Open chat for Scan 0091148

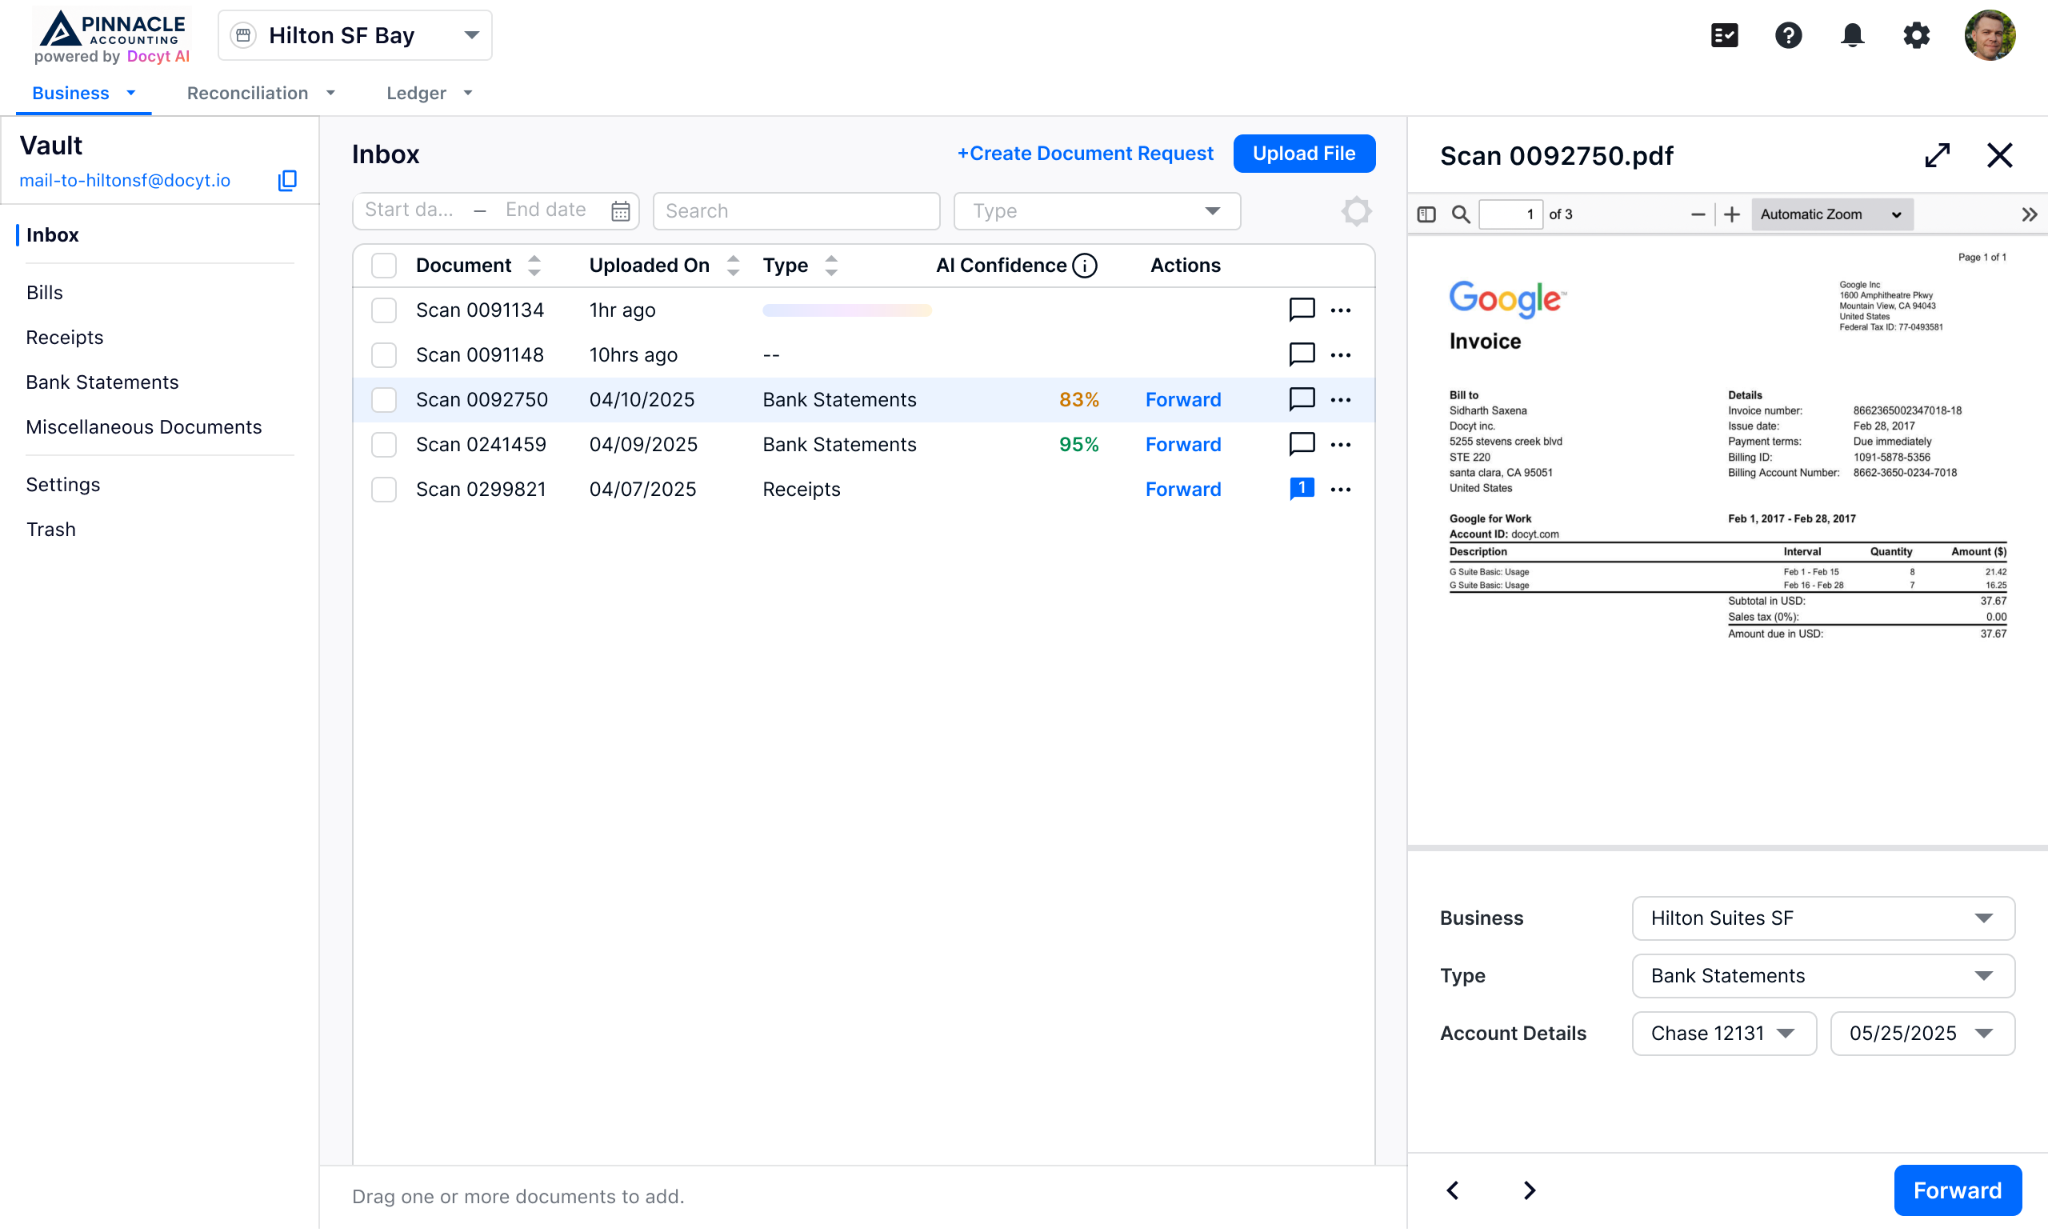coord(1302,355)
